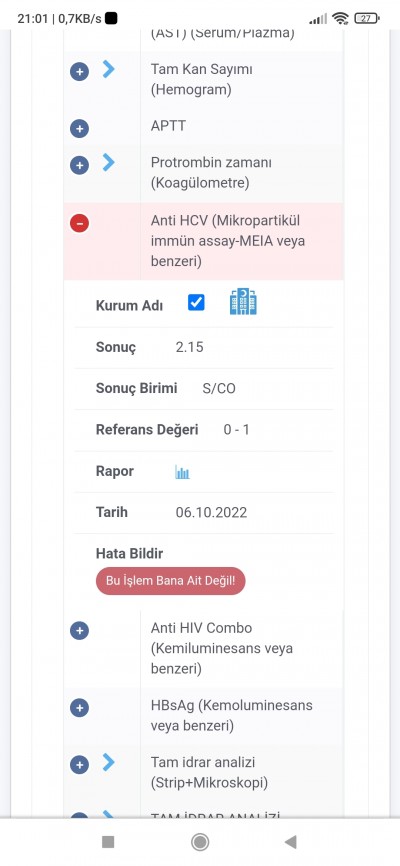400x866 pixels.
Task: Expand the HBsAg plus icon
Action: coord(80,707)
